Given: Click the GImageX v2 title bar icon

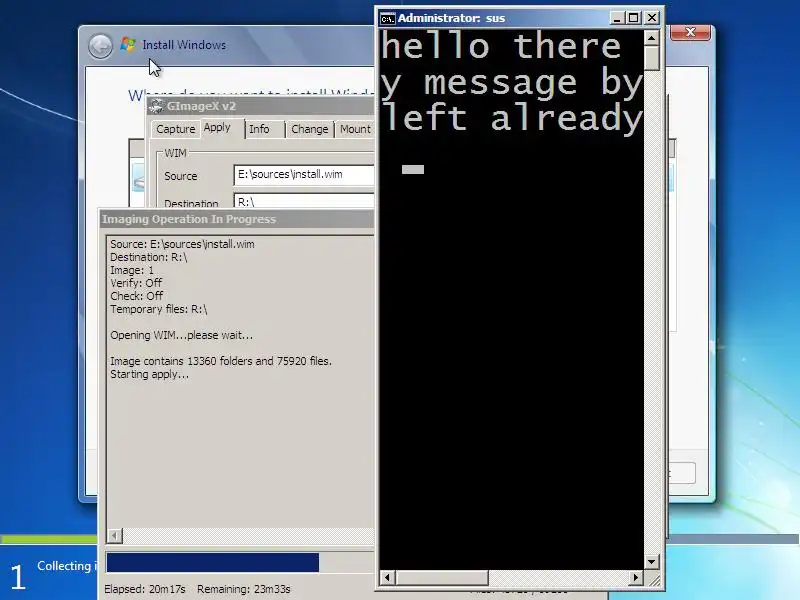Looking at the screenshot, I should 157,106.
